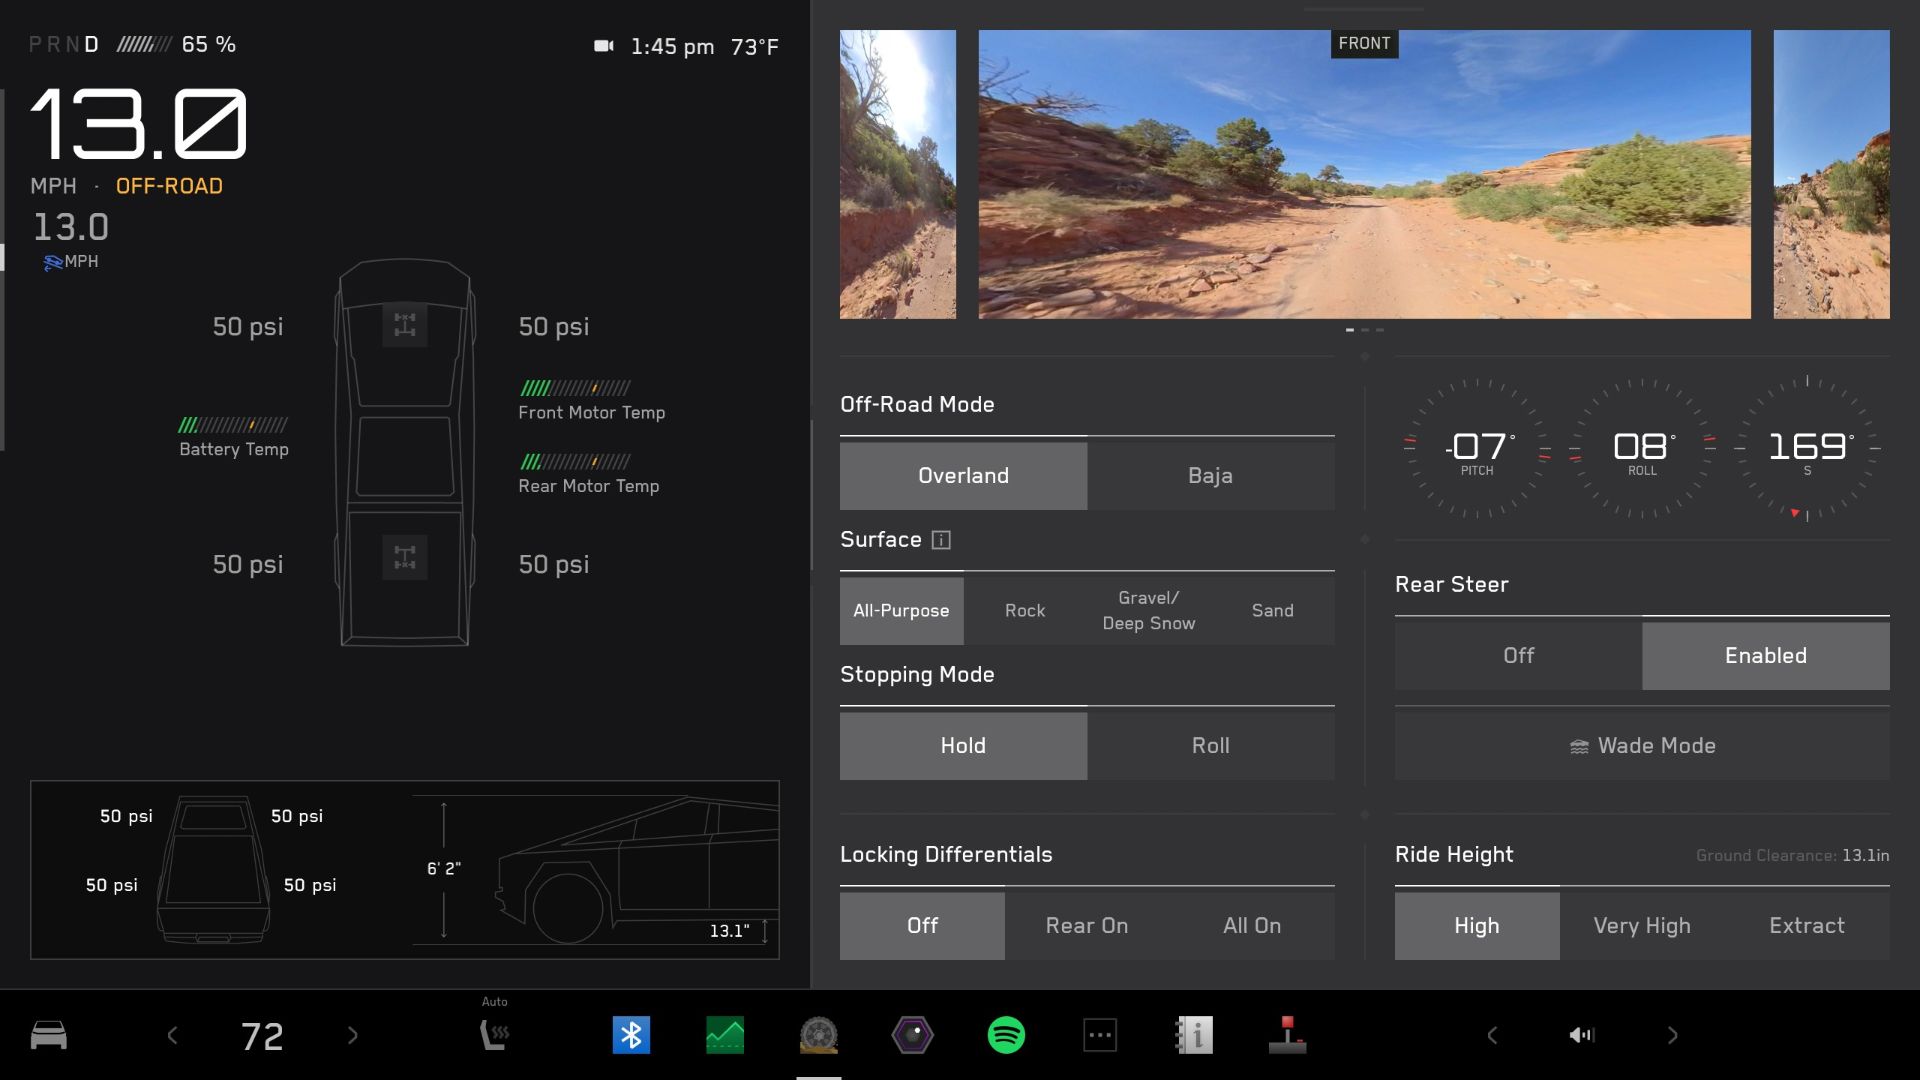1920x1080 pixels.
Task: Expand the front camera view
Action: [x=1364, y=173]
